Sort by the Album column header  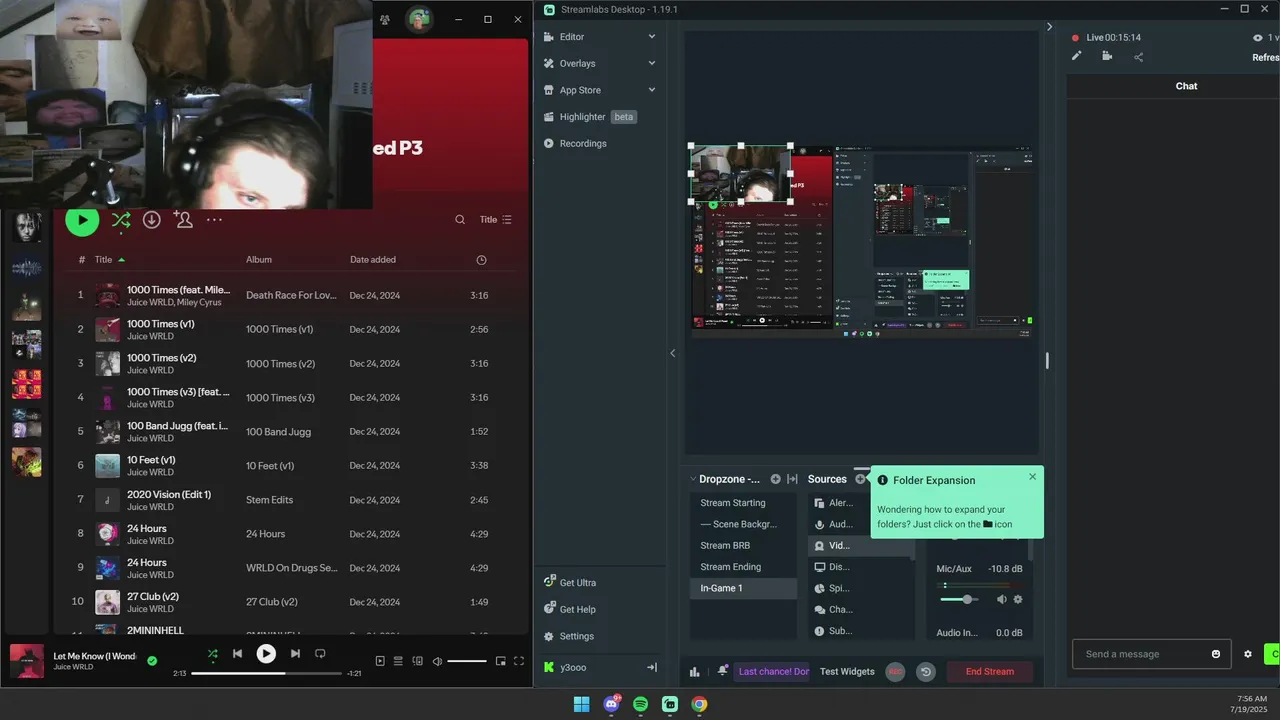click(x=259, y=260)
